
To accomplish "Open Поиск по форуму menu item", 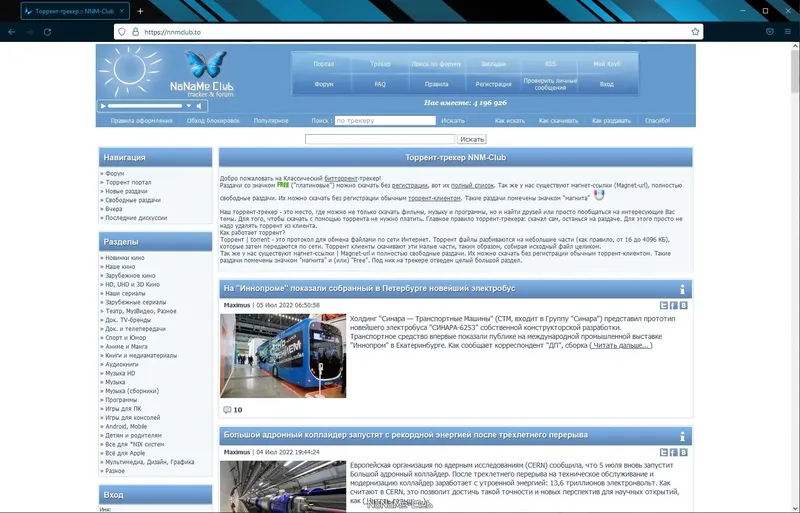I will 436,64.
